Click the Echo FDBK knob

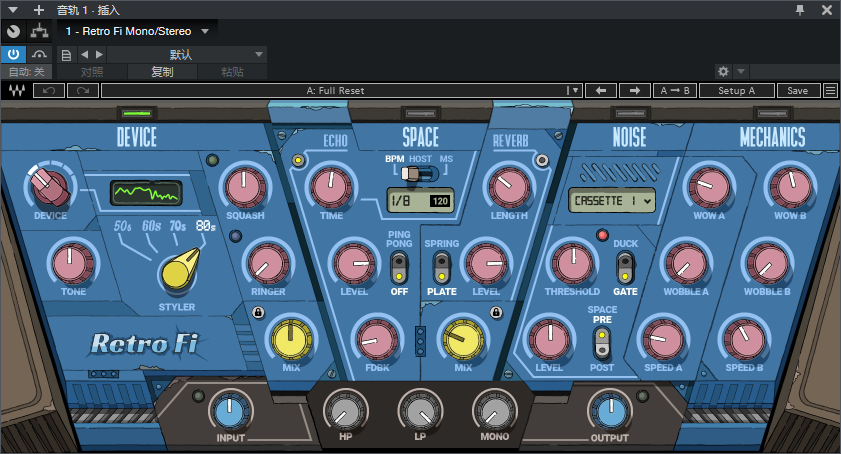pos(377,340)
